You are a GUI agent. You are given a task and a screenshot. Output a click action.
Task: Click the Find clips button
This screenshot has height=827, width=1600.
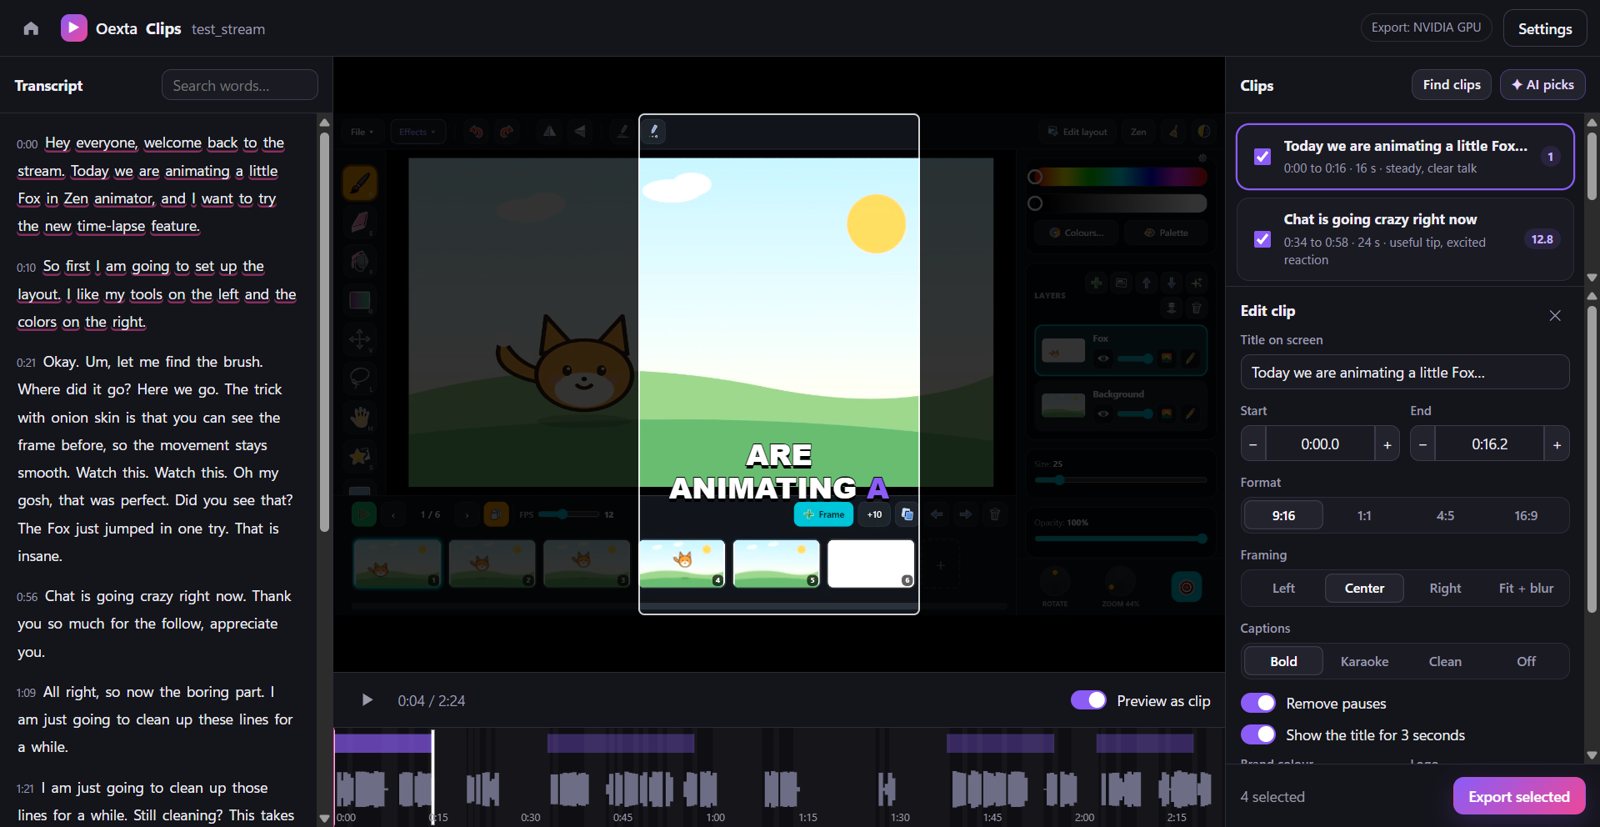[1452, 85]
